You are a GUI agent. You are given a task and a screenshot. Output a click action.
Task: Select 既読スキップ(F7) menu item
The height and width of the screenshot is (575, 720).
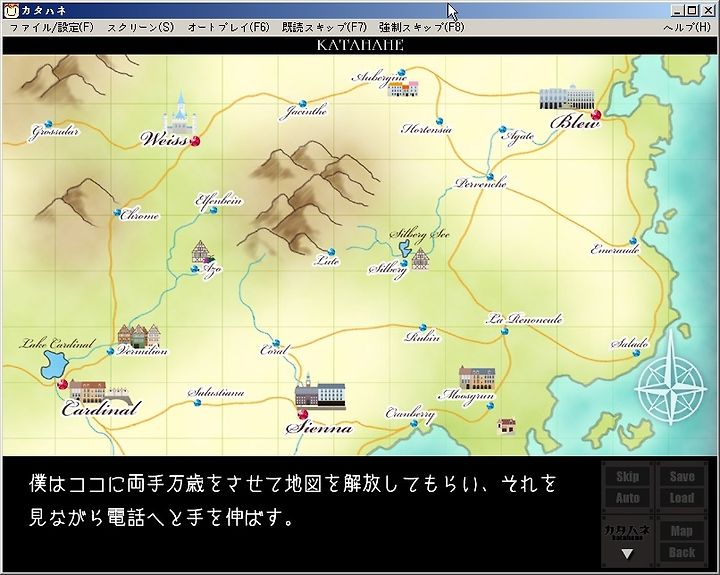[324, 28]
